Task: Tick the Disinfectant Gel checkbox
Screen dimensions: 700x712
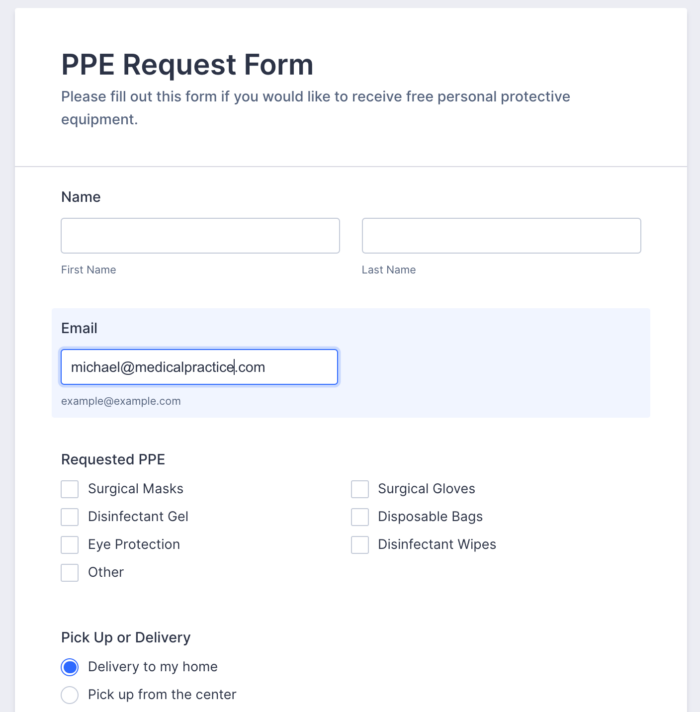Action: (x=70, y=517)
